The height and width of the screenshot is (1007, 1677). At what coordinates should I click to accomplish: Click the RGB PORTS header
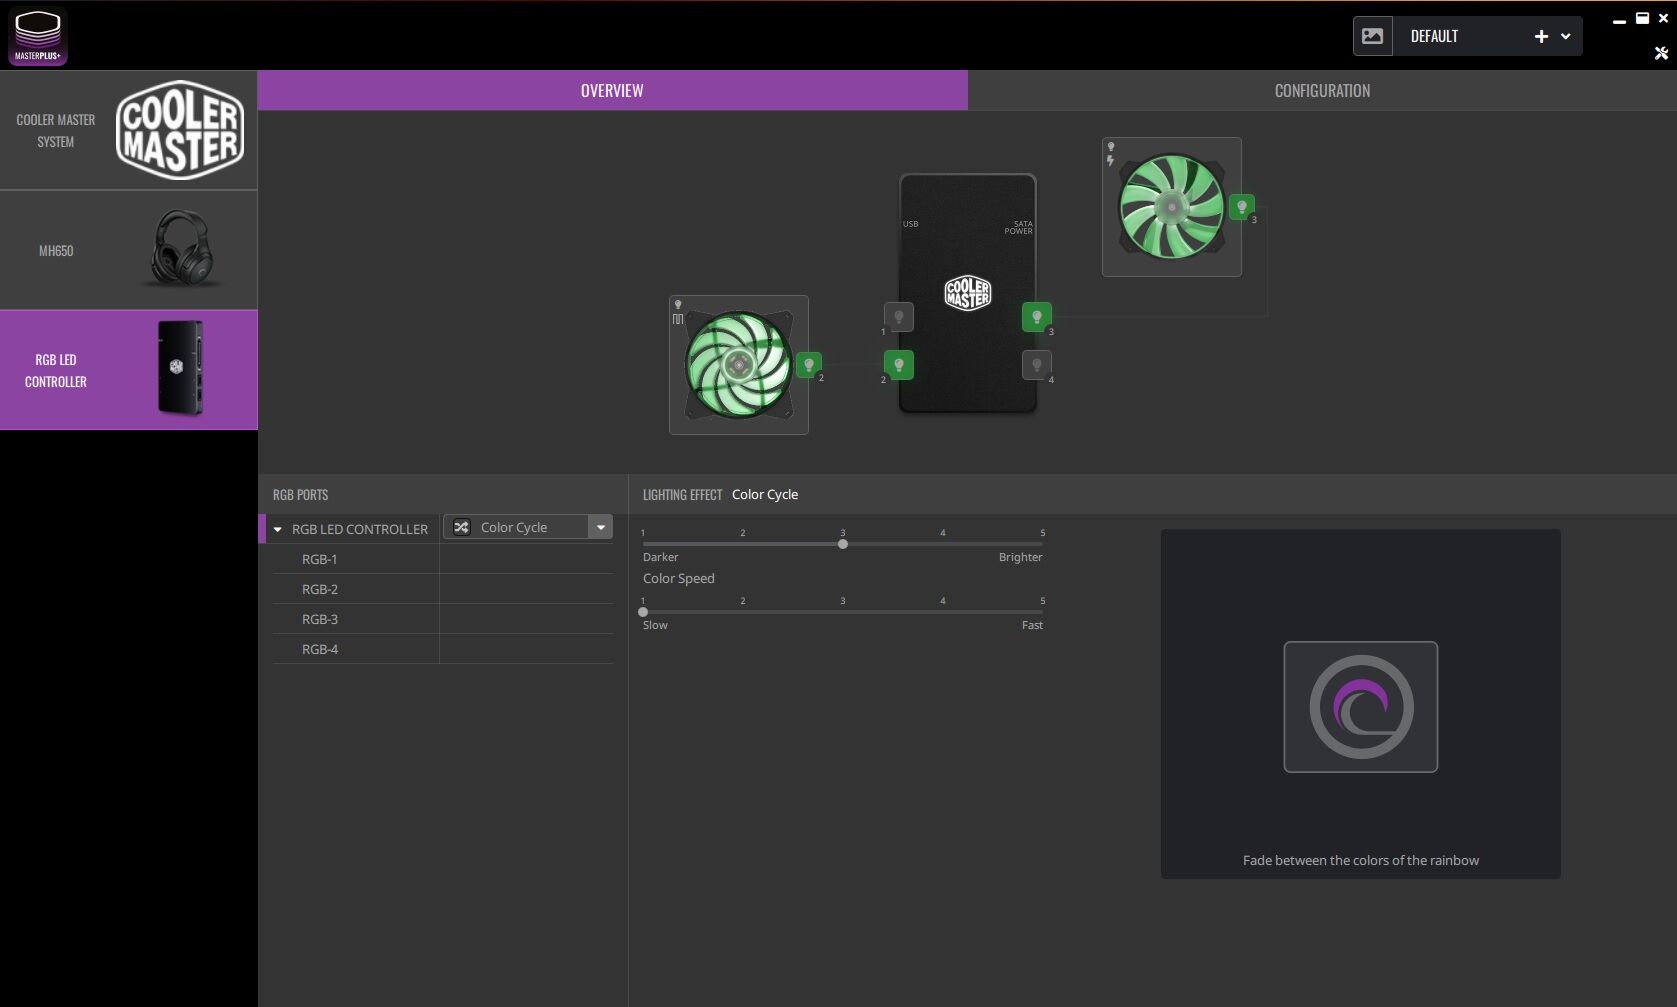click(300, 495)
